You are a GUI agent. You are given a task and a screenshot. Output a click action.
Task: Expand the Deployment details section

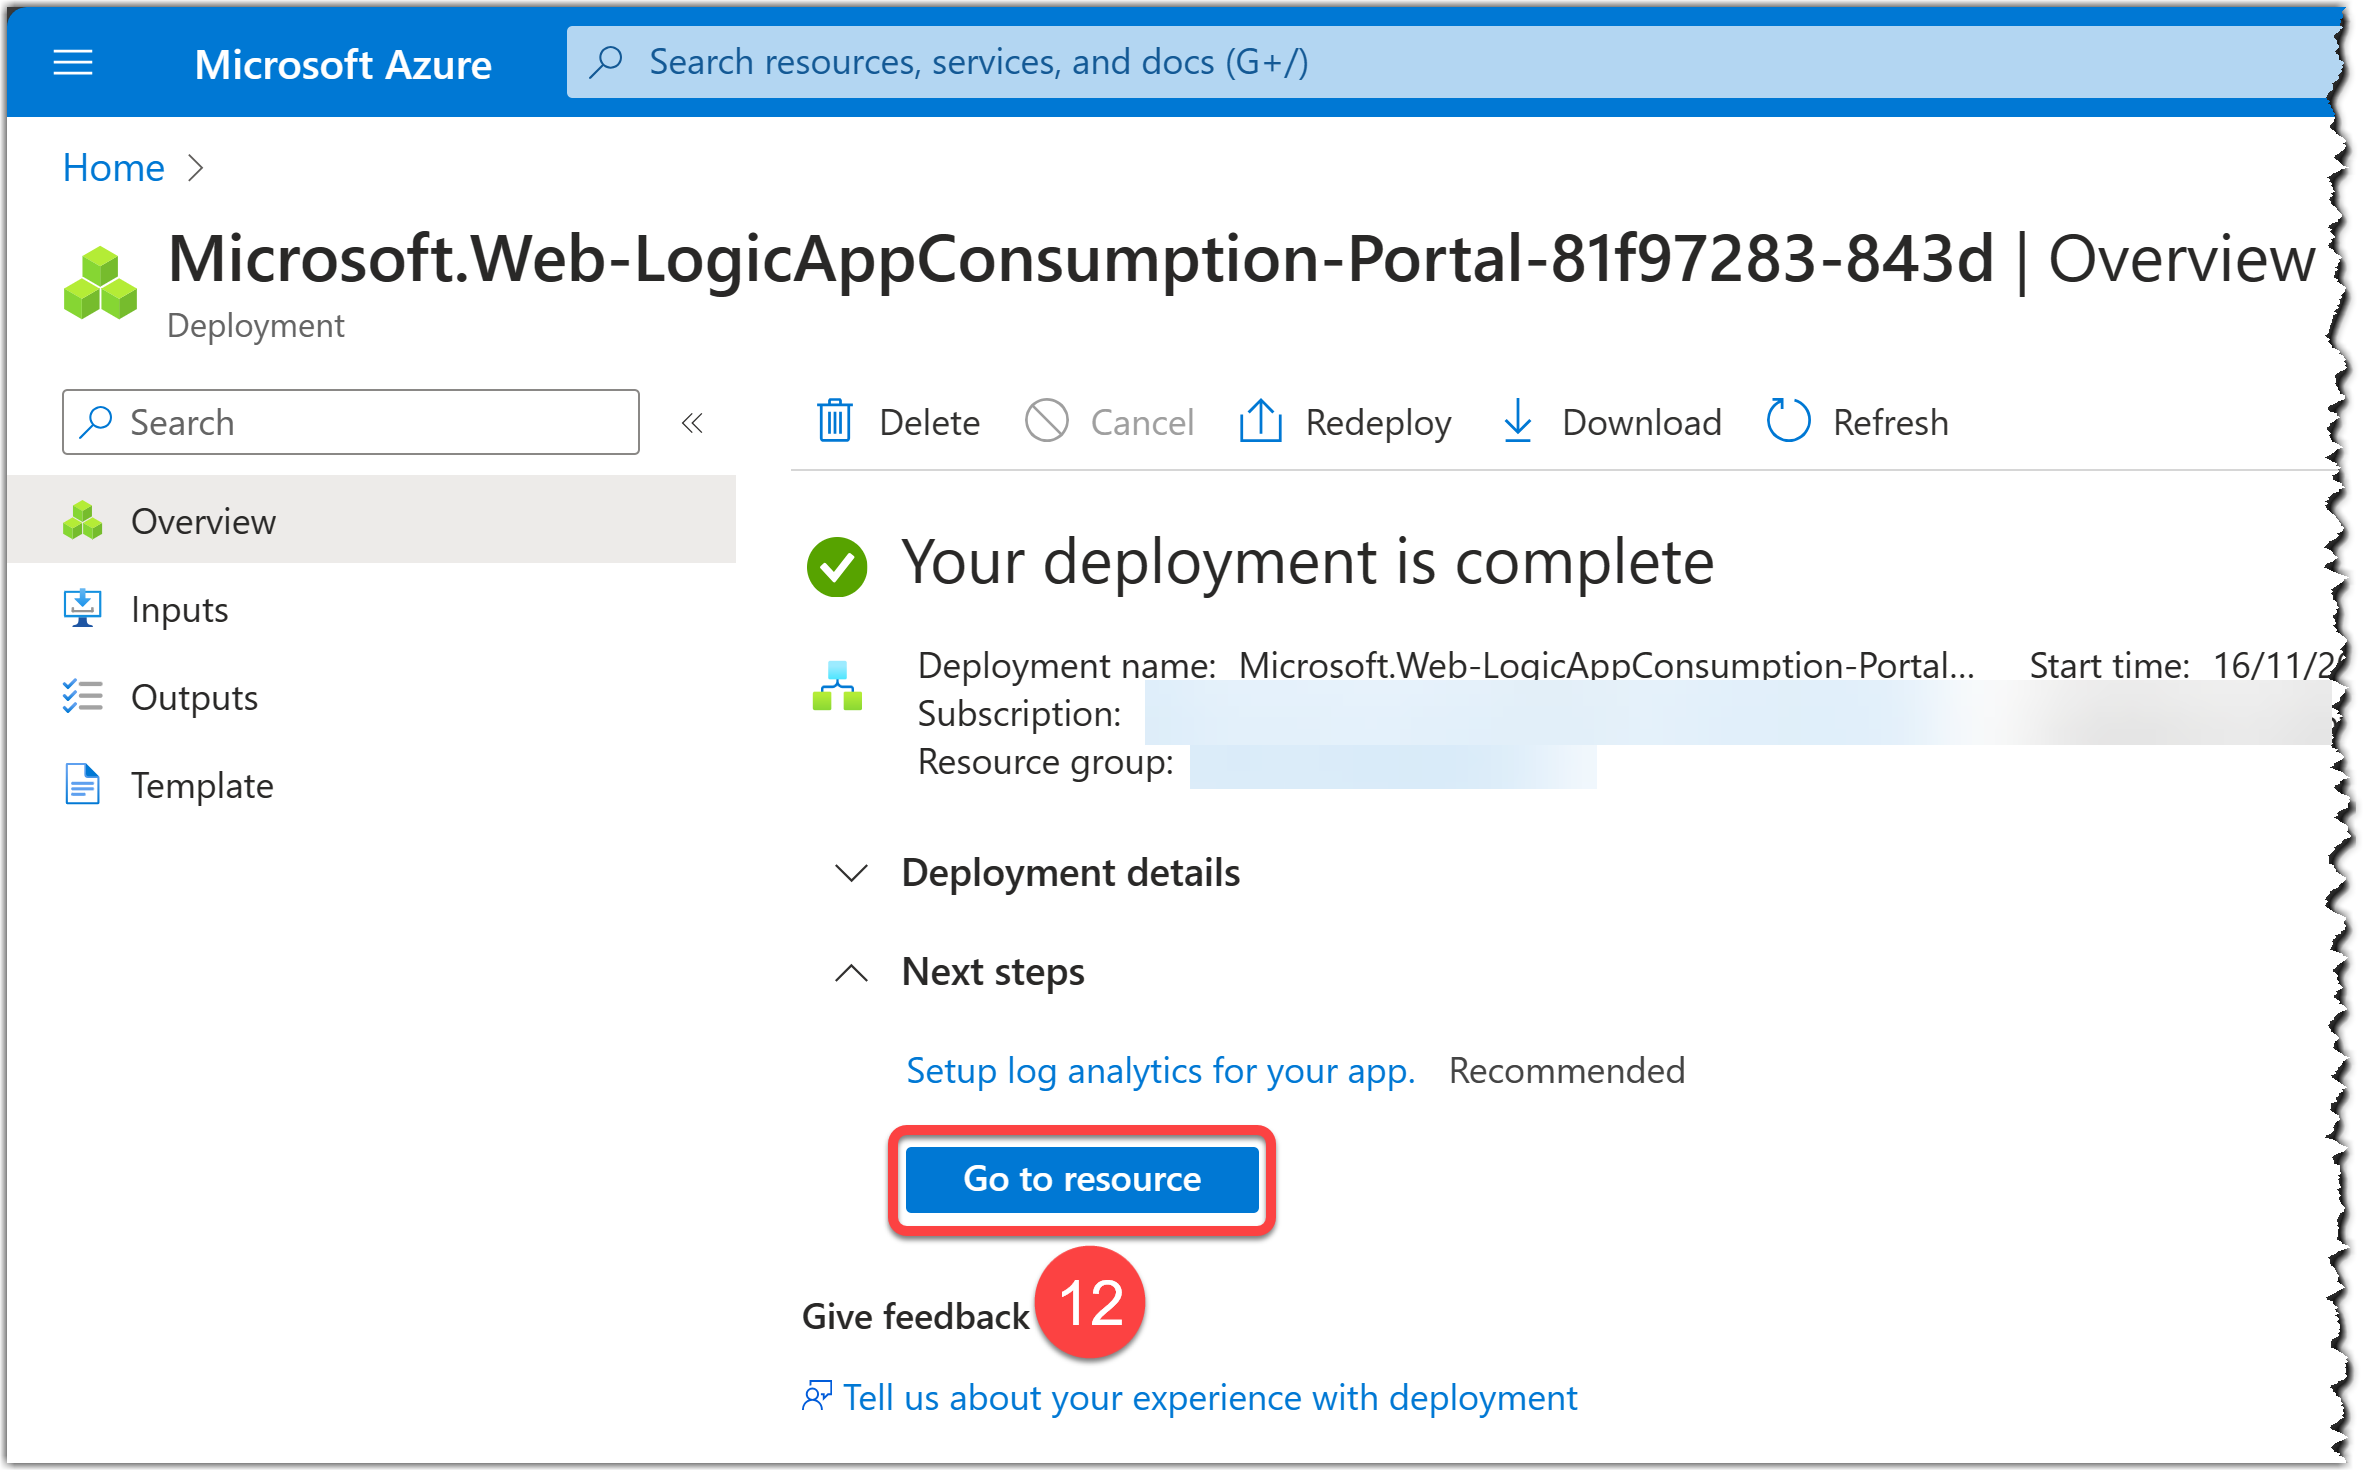pos(851,873)
